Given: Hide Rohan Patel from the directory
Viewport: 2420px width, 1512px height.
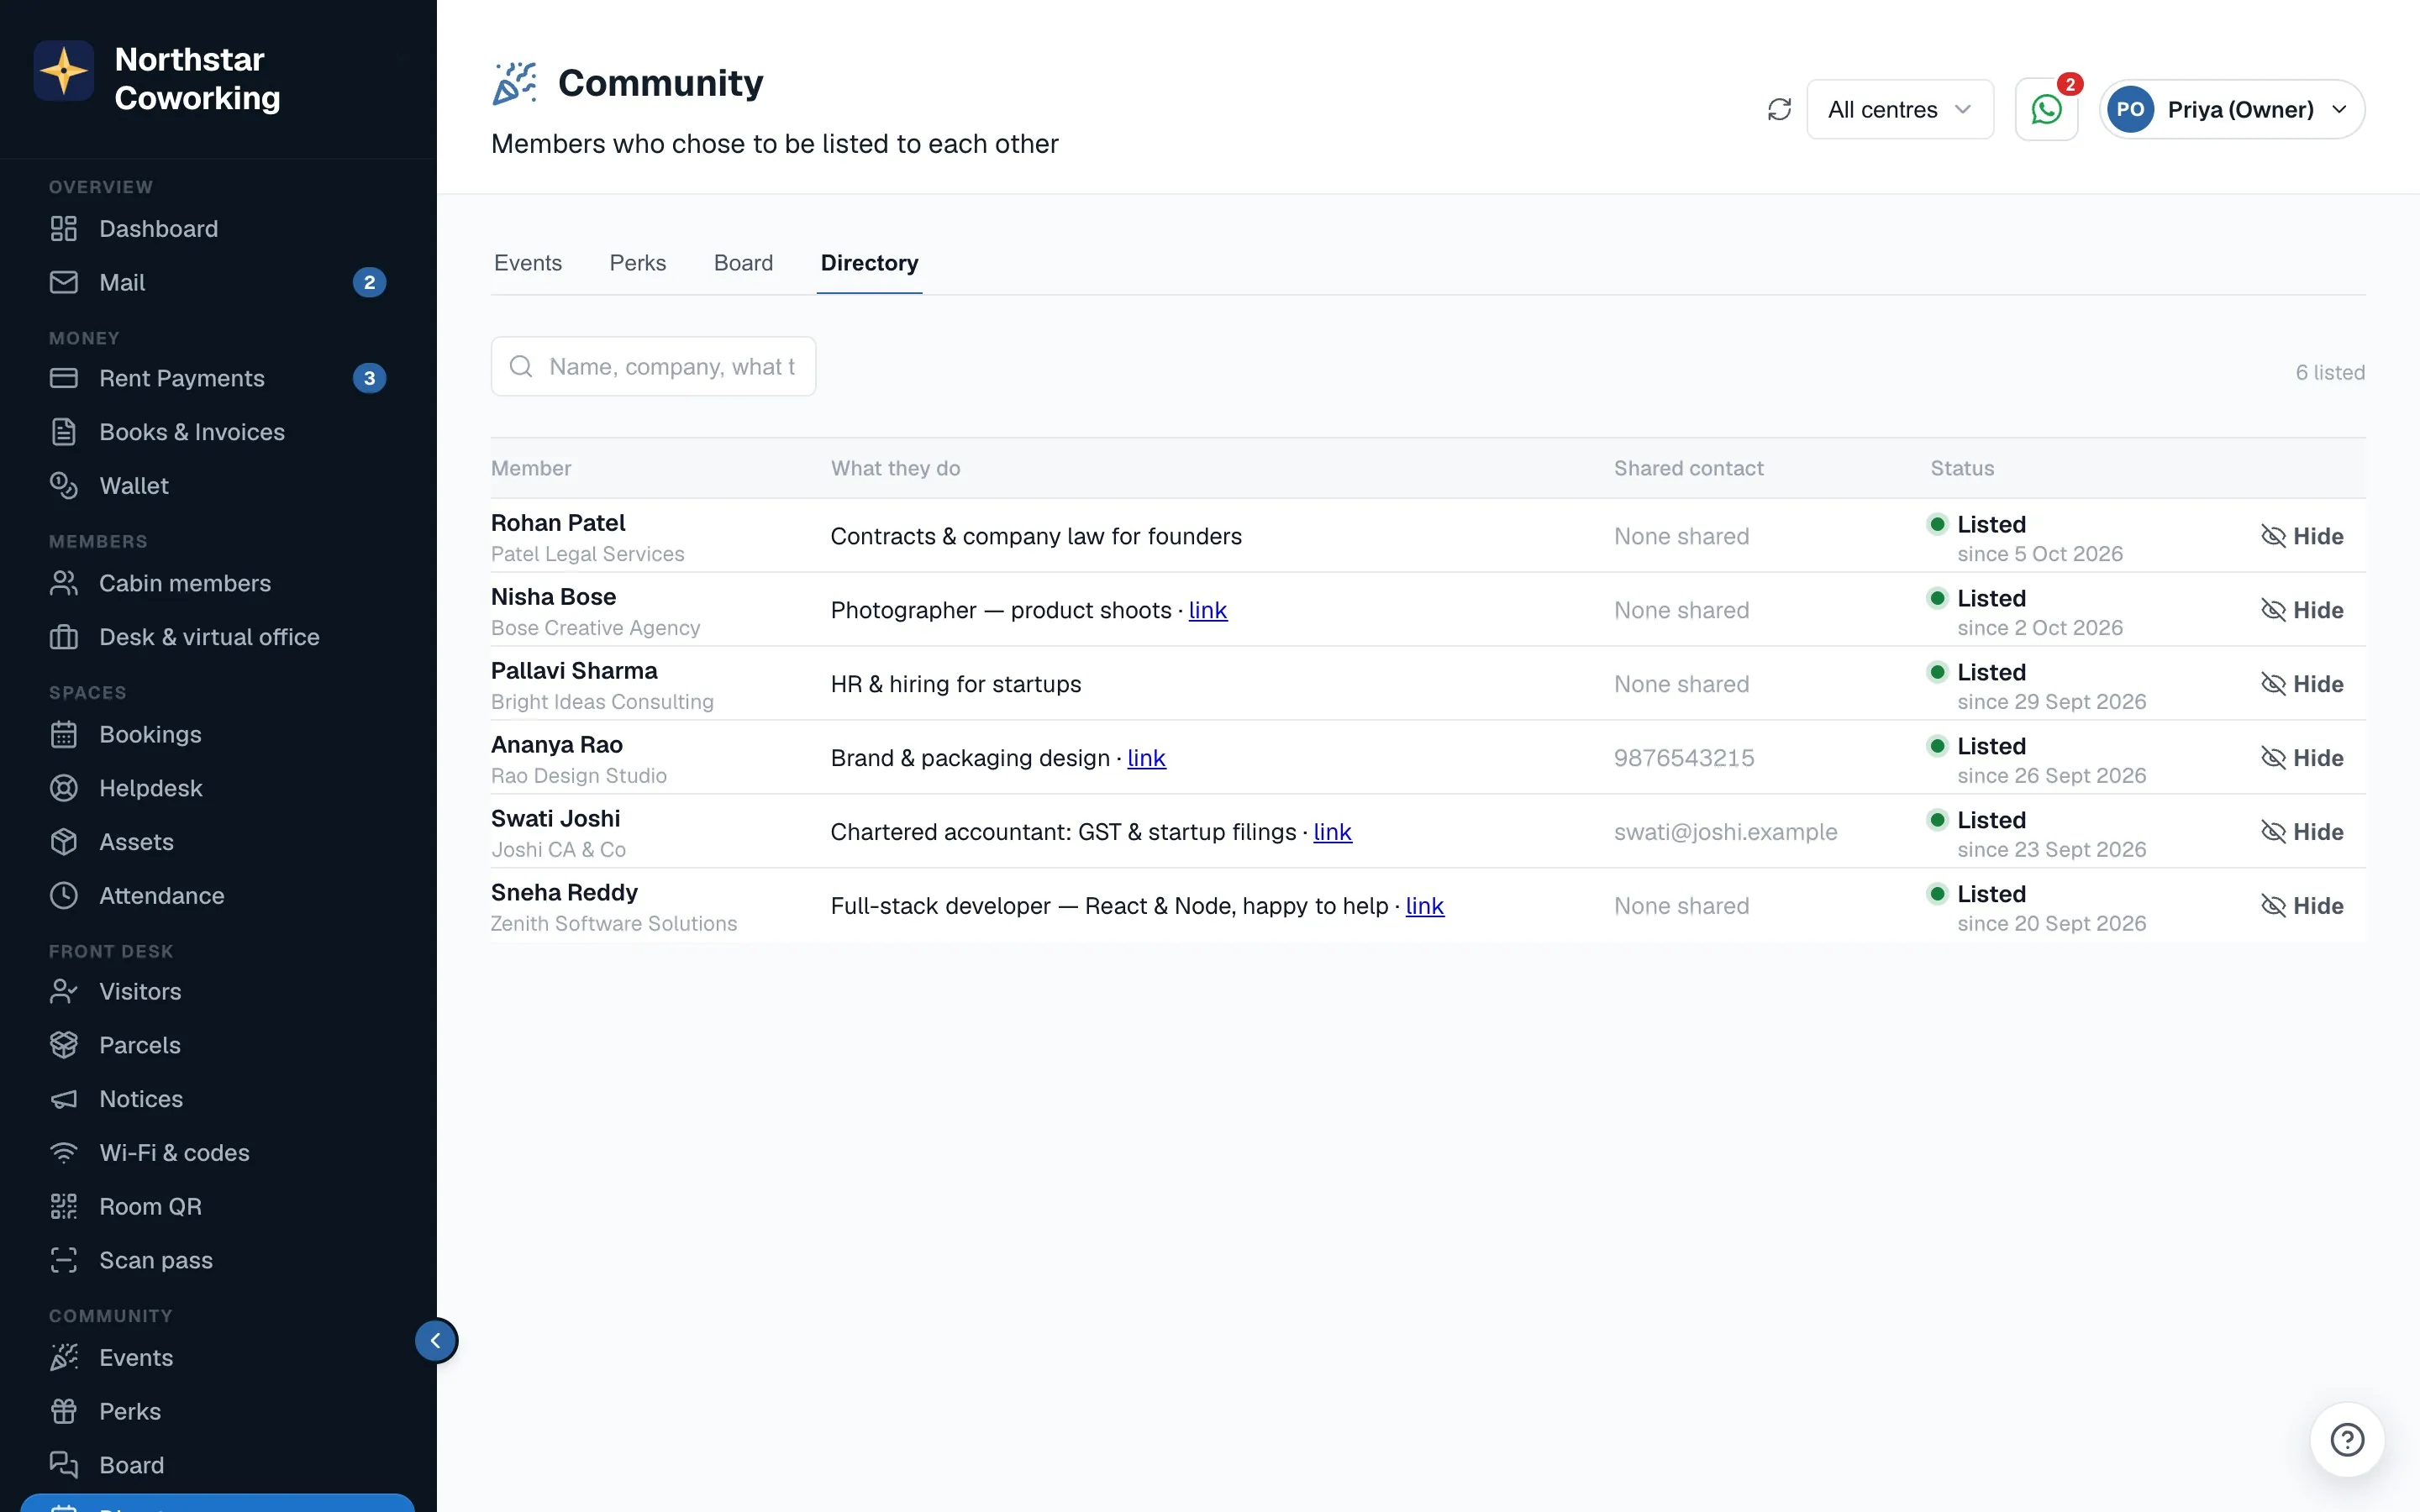Looking at the screenshot, I should click(2302, 537).
